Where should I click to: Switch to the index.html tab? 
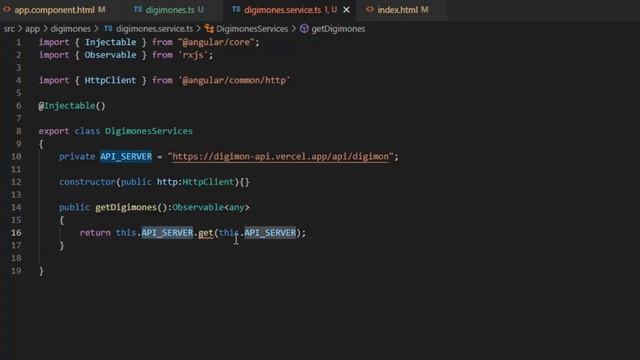[397, 10]
